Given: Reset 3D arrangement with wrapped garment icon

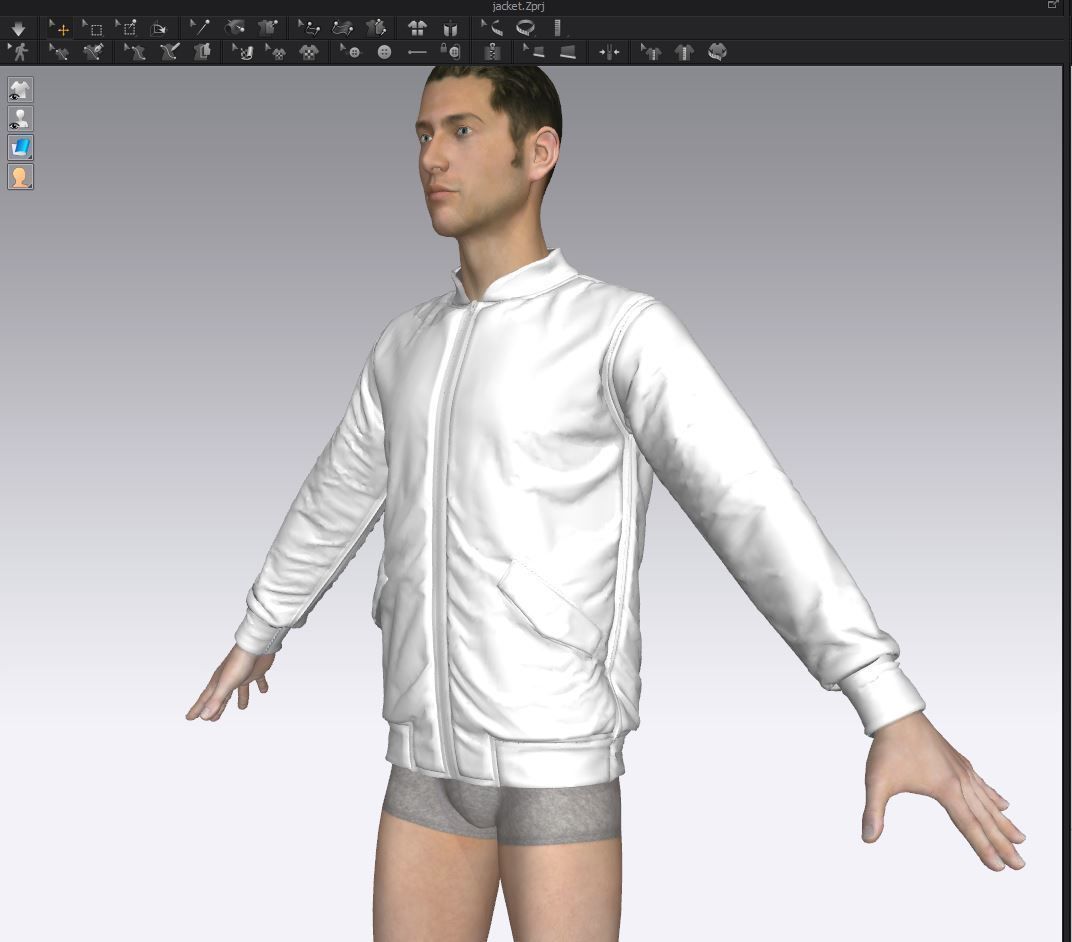Looking at the screenshot, I should coord(450,29).
